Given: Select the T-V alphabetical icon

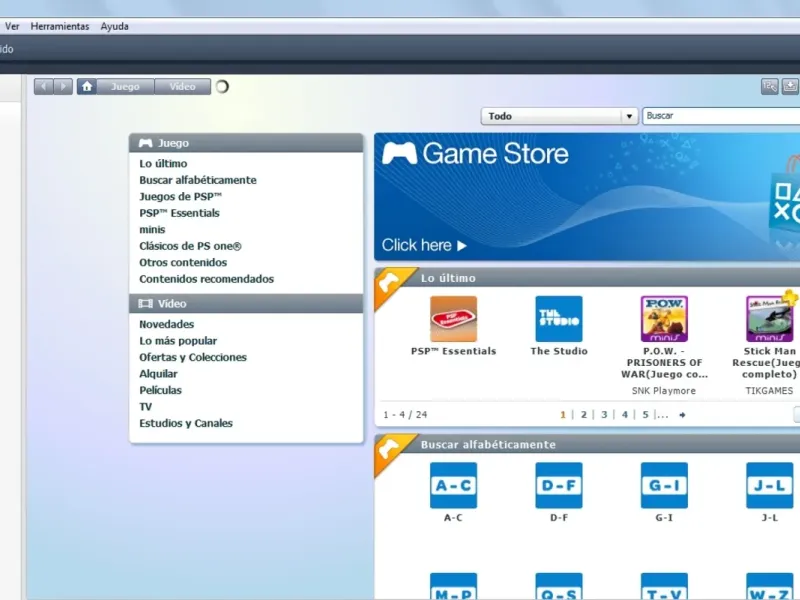Looking at the screenshot, I should click(x=664, y=586).
